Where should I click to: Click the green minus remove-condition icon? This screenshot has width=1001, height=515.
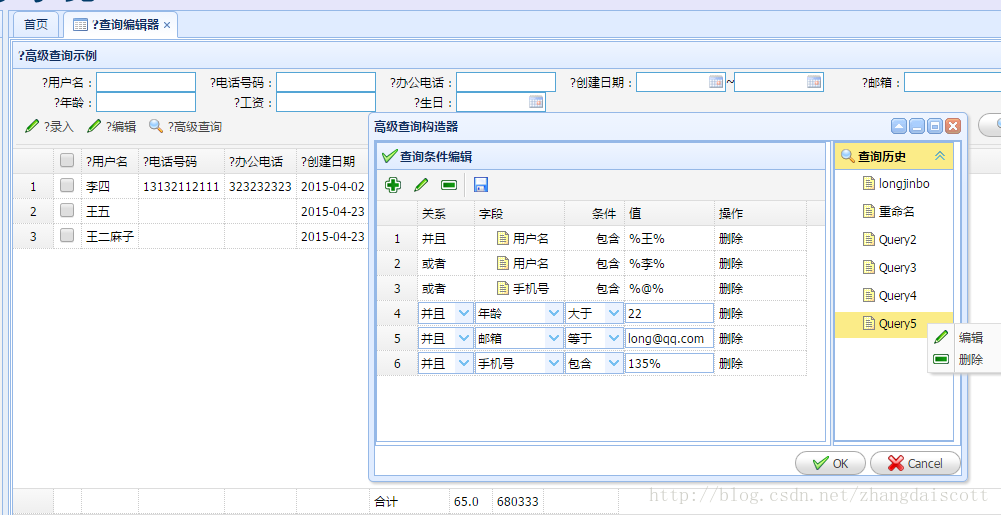pyautogui.click(x=449, y=185)
